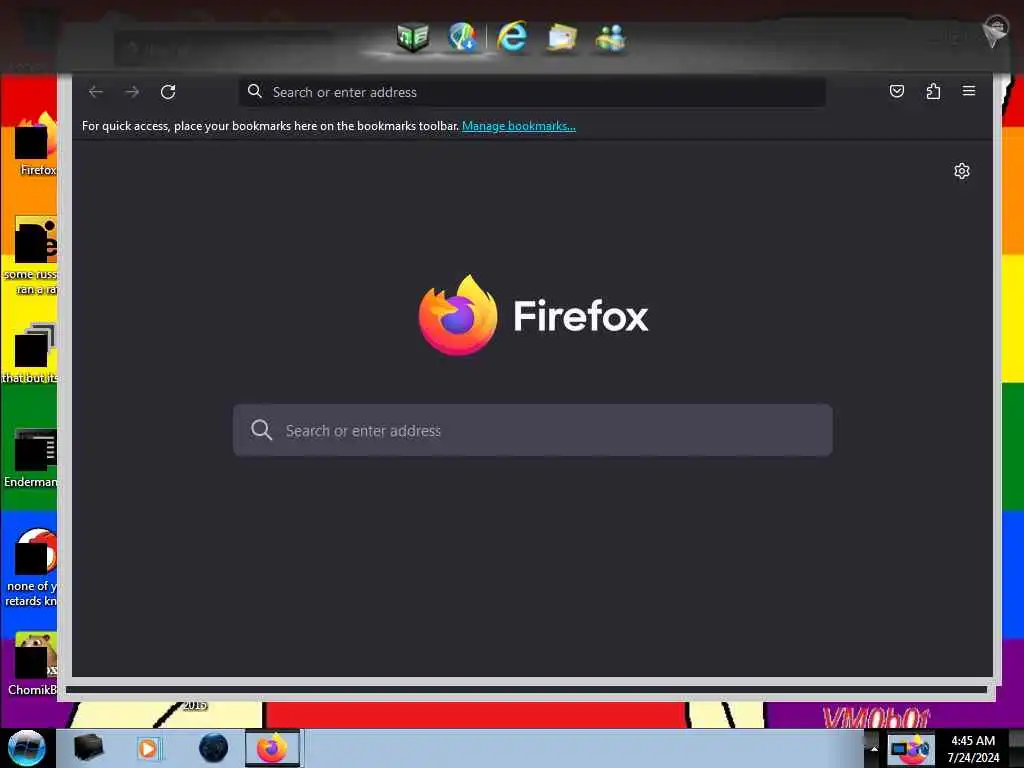Open the clock showing 4:45 AM
Viewport: 1024px width, 768px height.
click(973, 748)
